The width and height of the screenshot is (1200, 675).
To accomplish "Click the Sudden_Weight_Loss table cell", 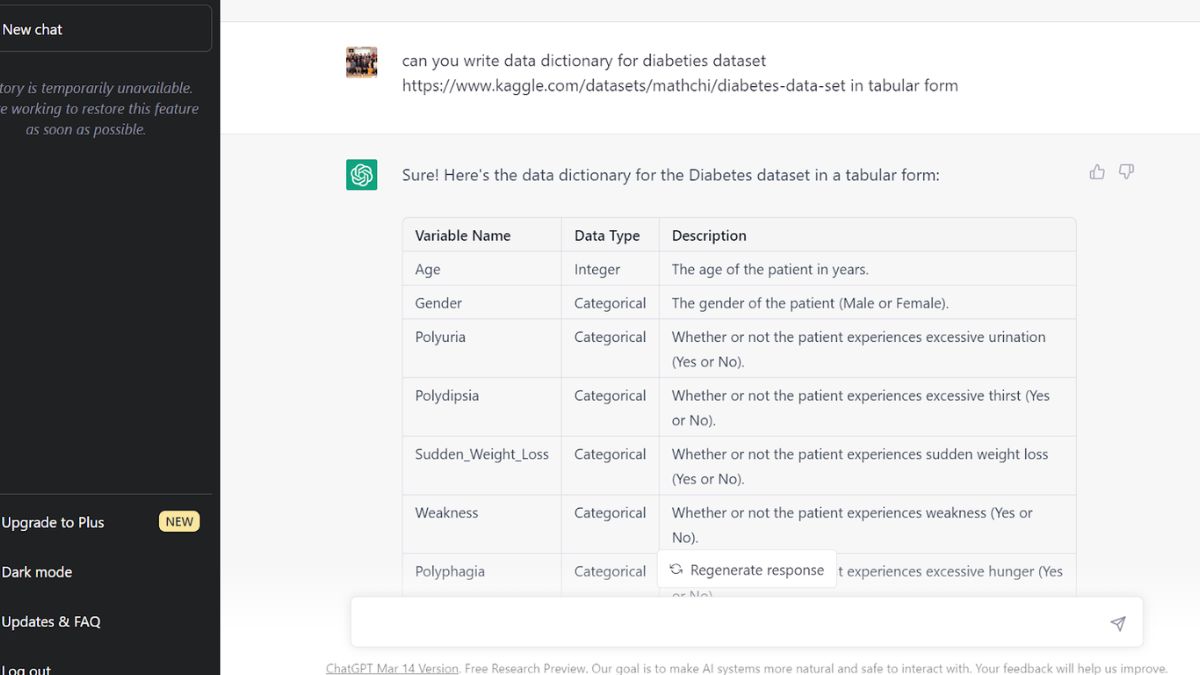I will pyautogui.click(x=482, y=454).
